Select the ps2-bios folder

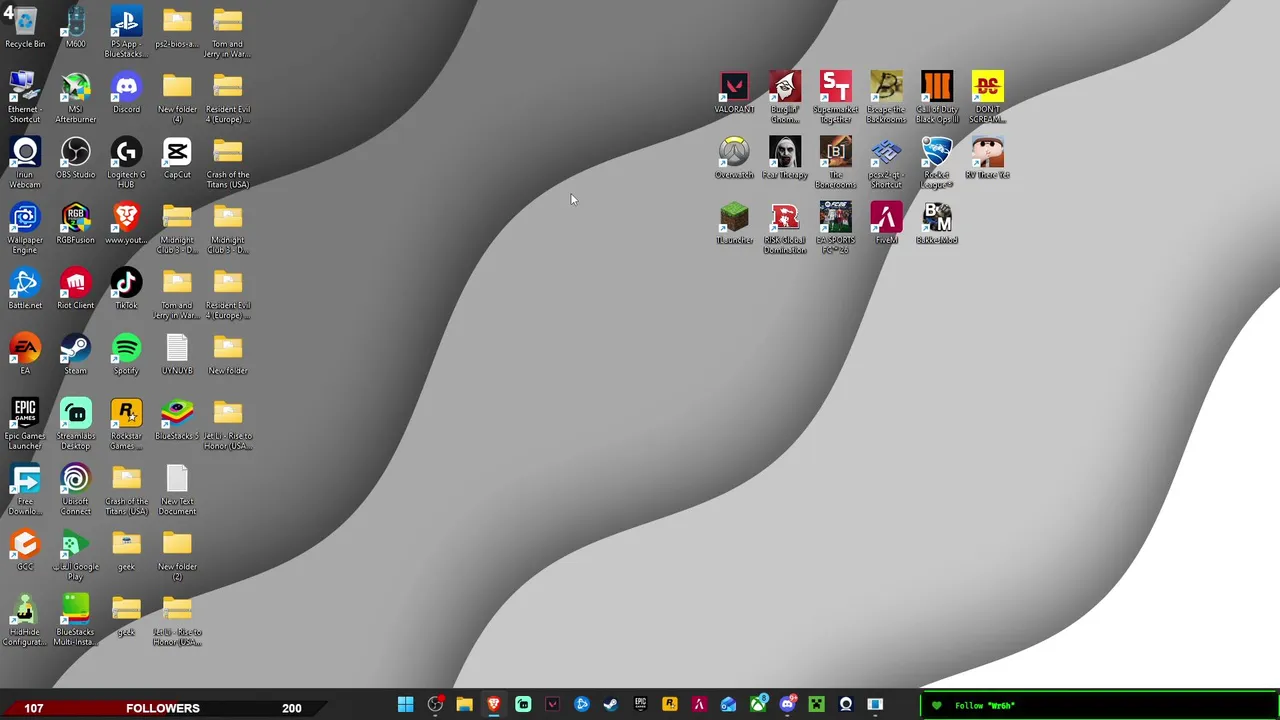(x=177, y=28)
